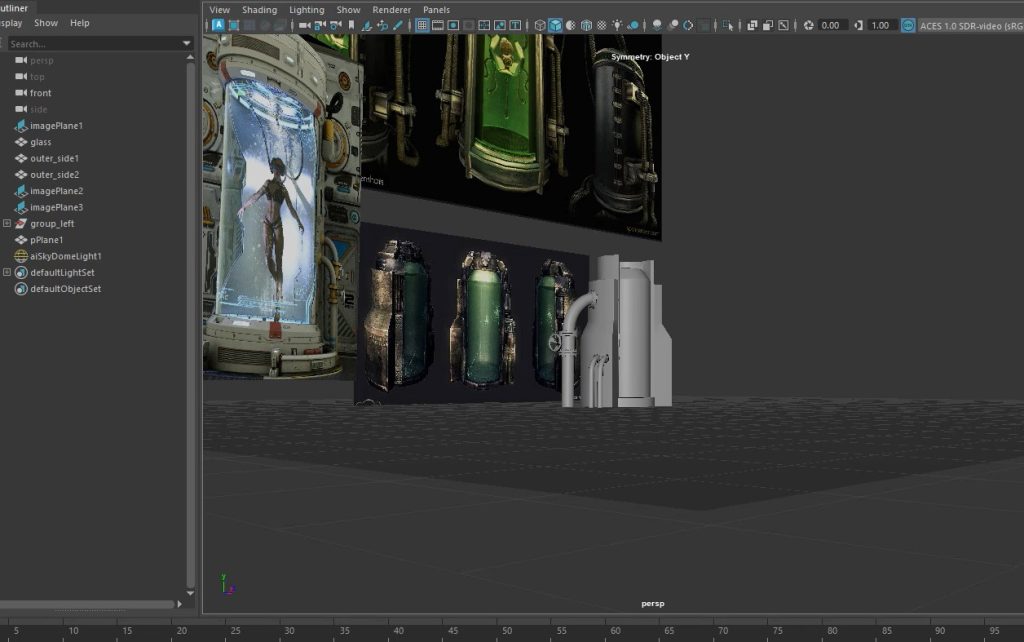Open the Outliner search filter dropdown arrow

pos(187,44)
